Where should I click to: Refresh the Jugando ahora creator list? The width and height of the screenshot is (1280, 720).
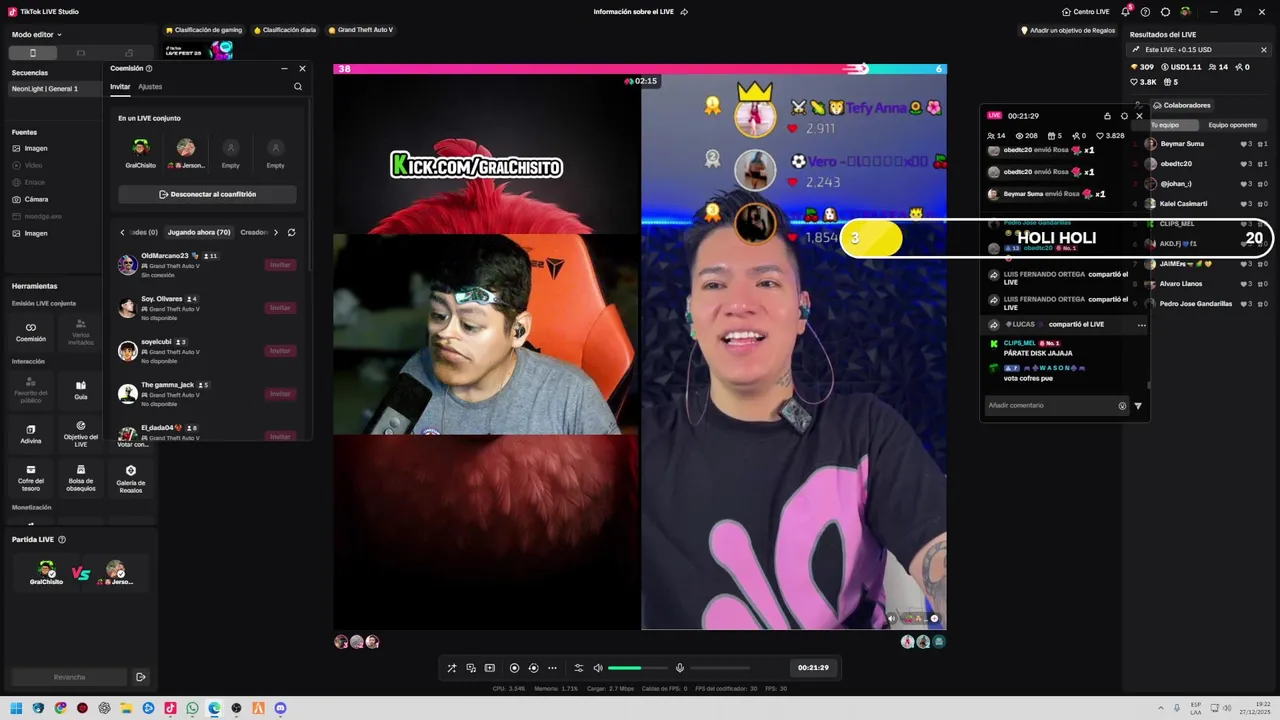[x=291, y=232]
